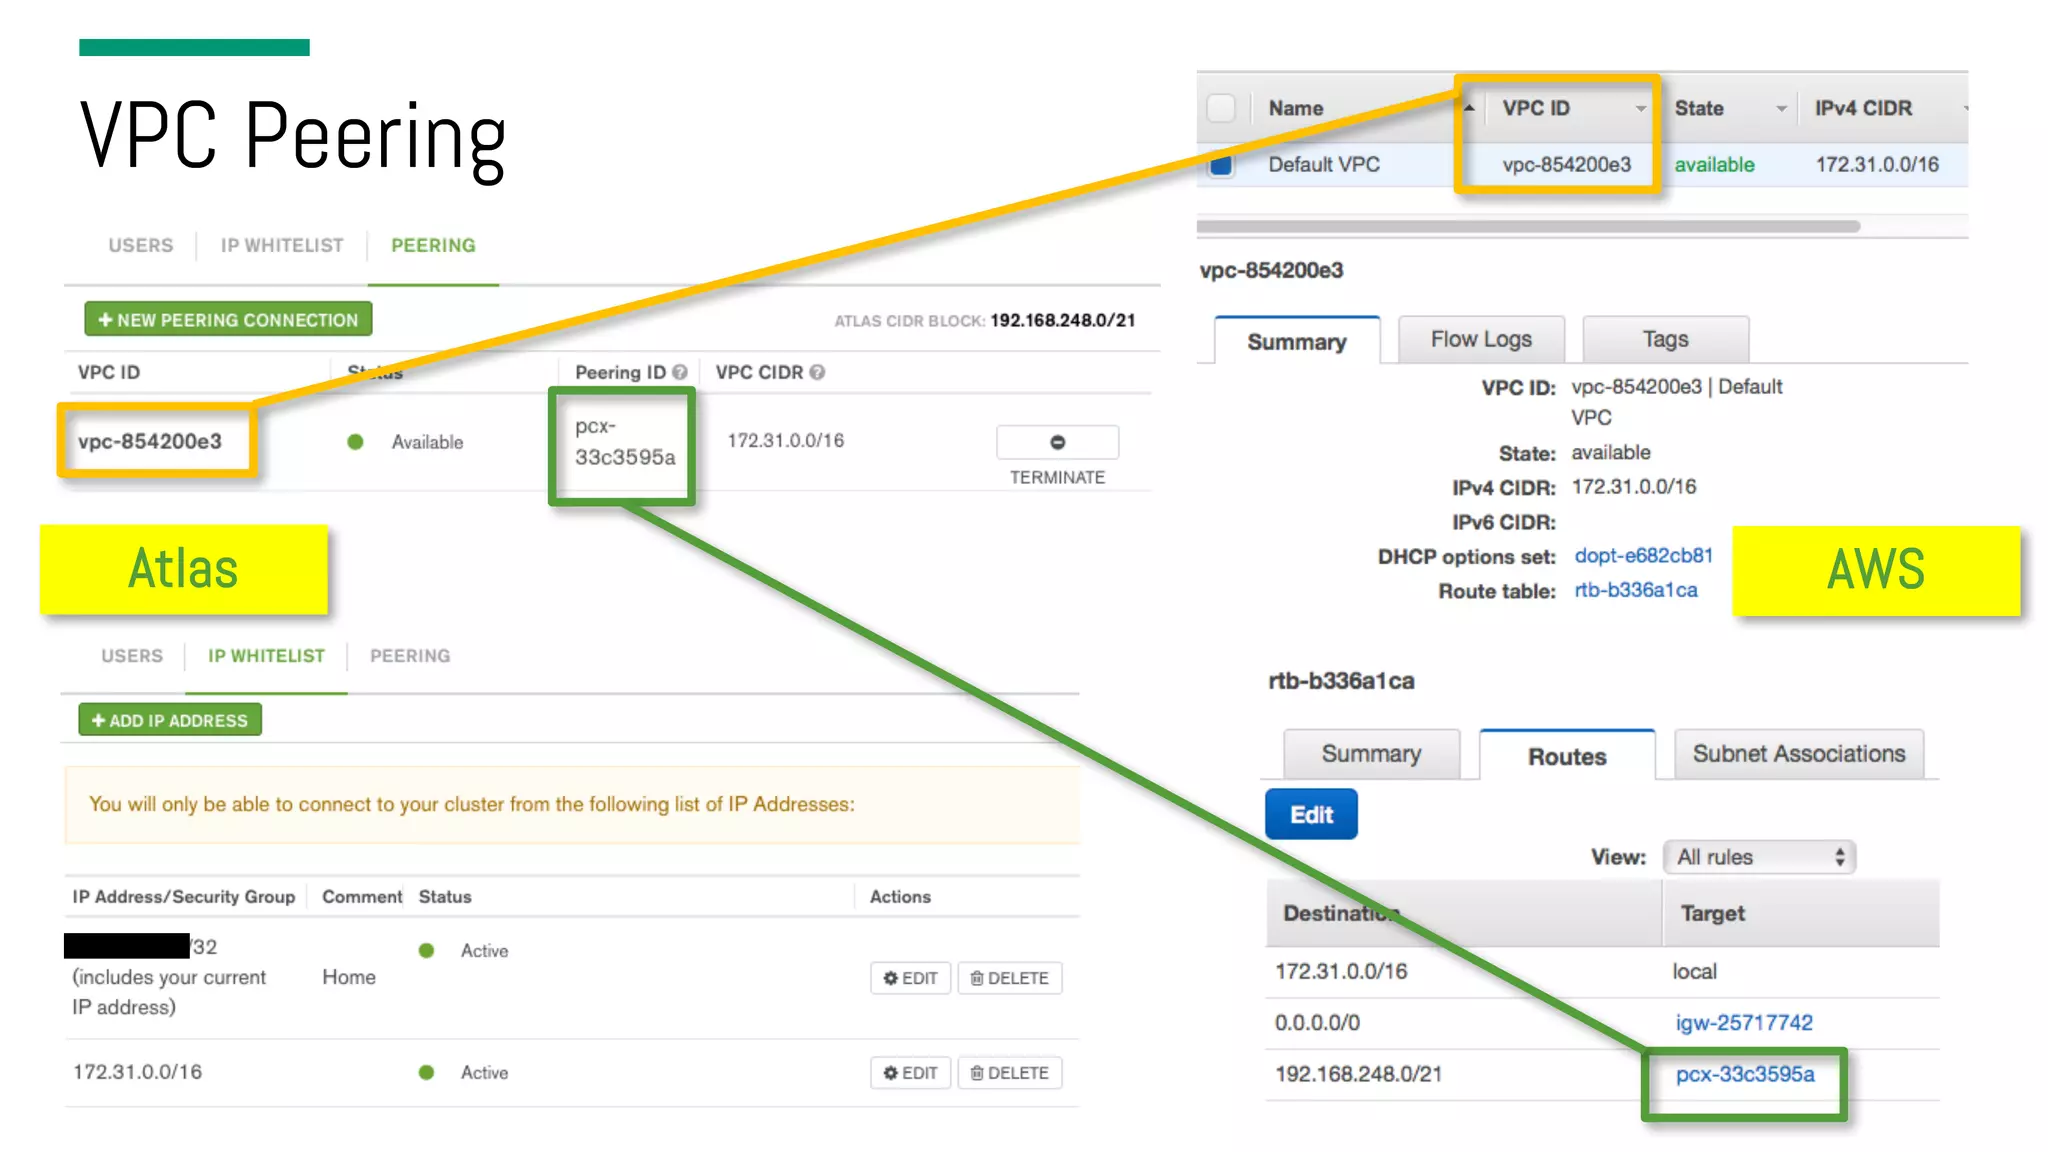This screenshot has height=1152, width=2048.
Task: Select the active IP Whitelist tab
Action: click(266, 656)
